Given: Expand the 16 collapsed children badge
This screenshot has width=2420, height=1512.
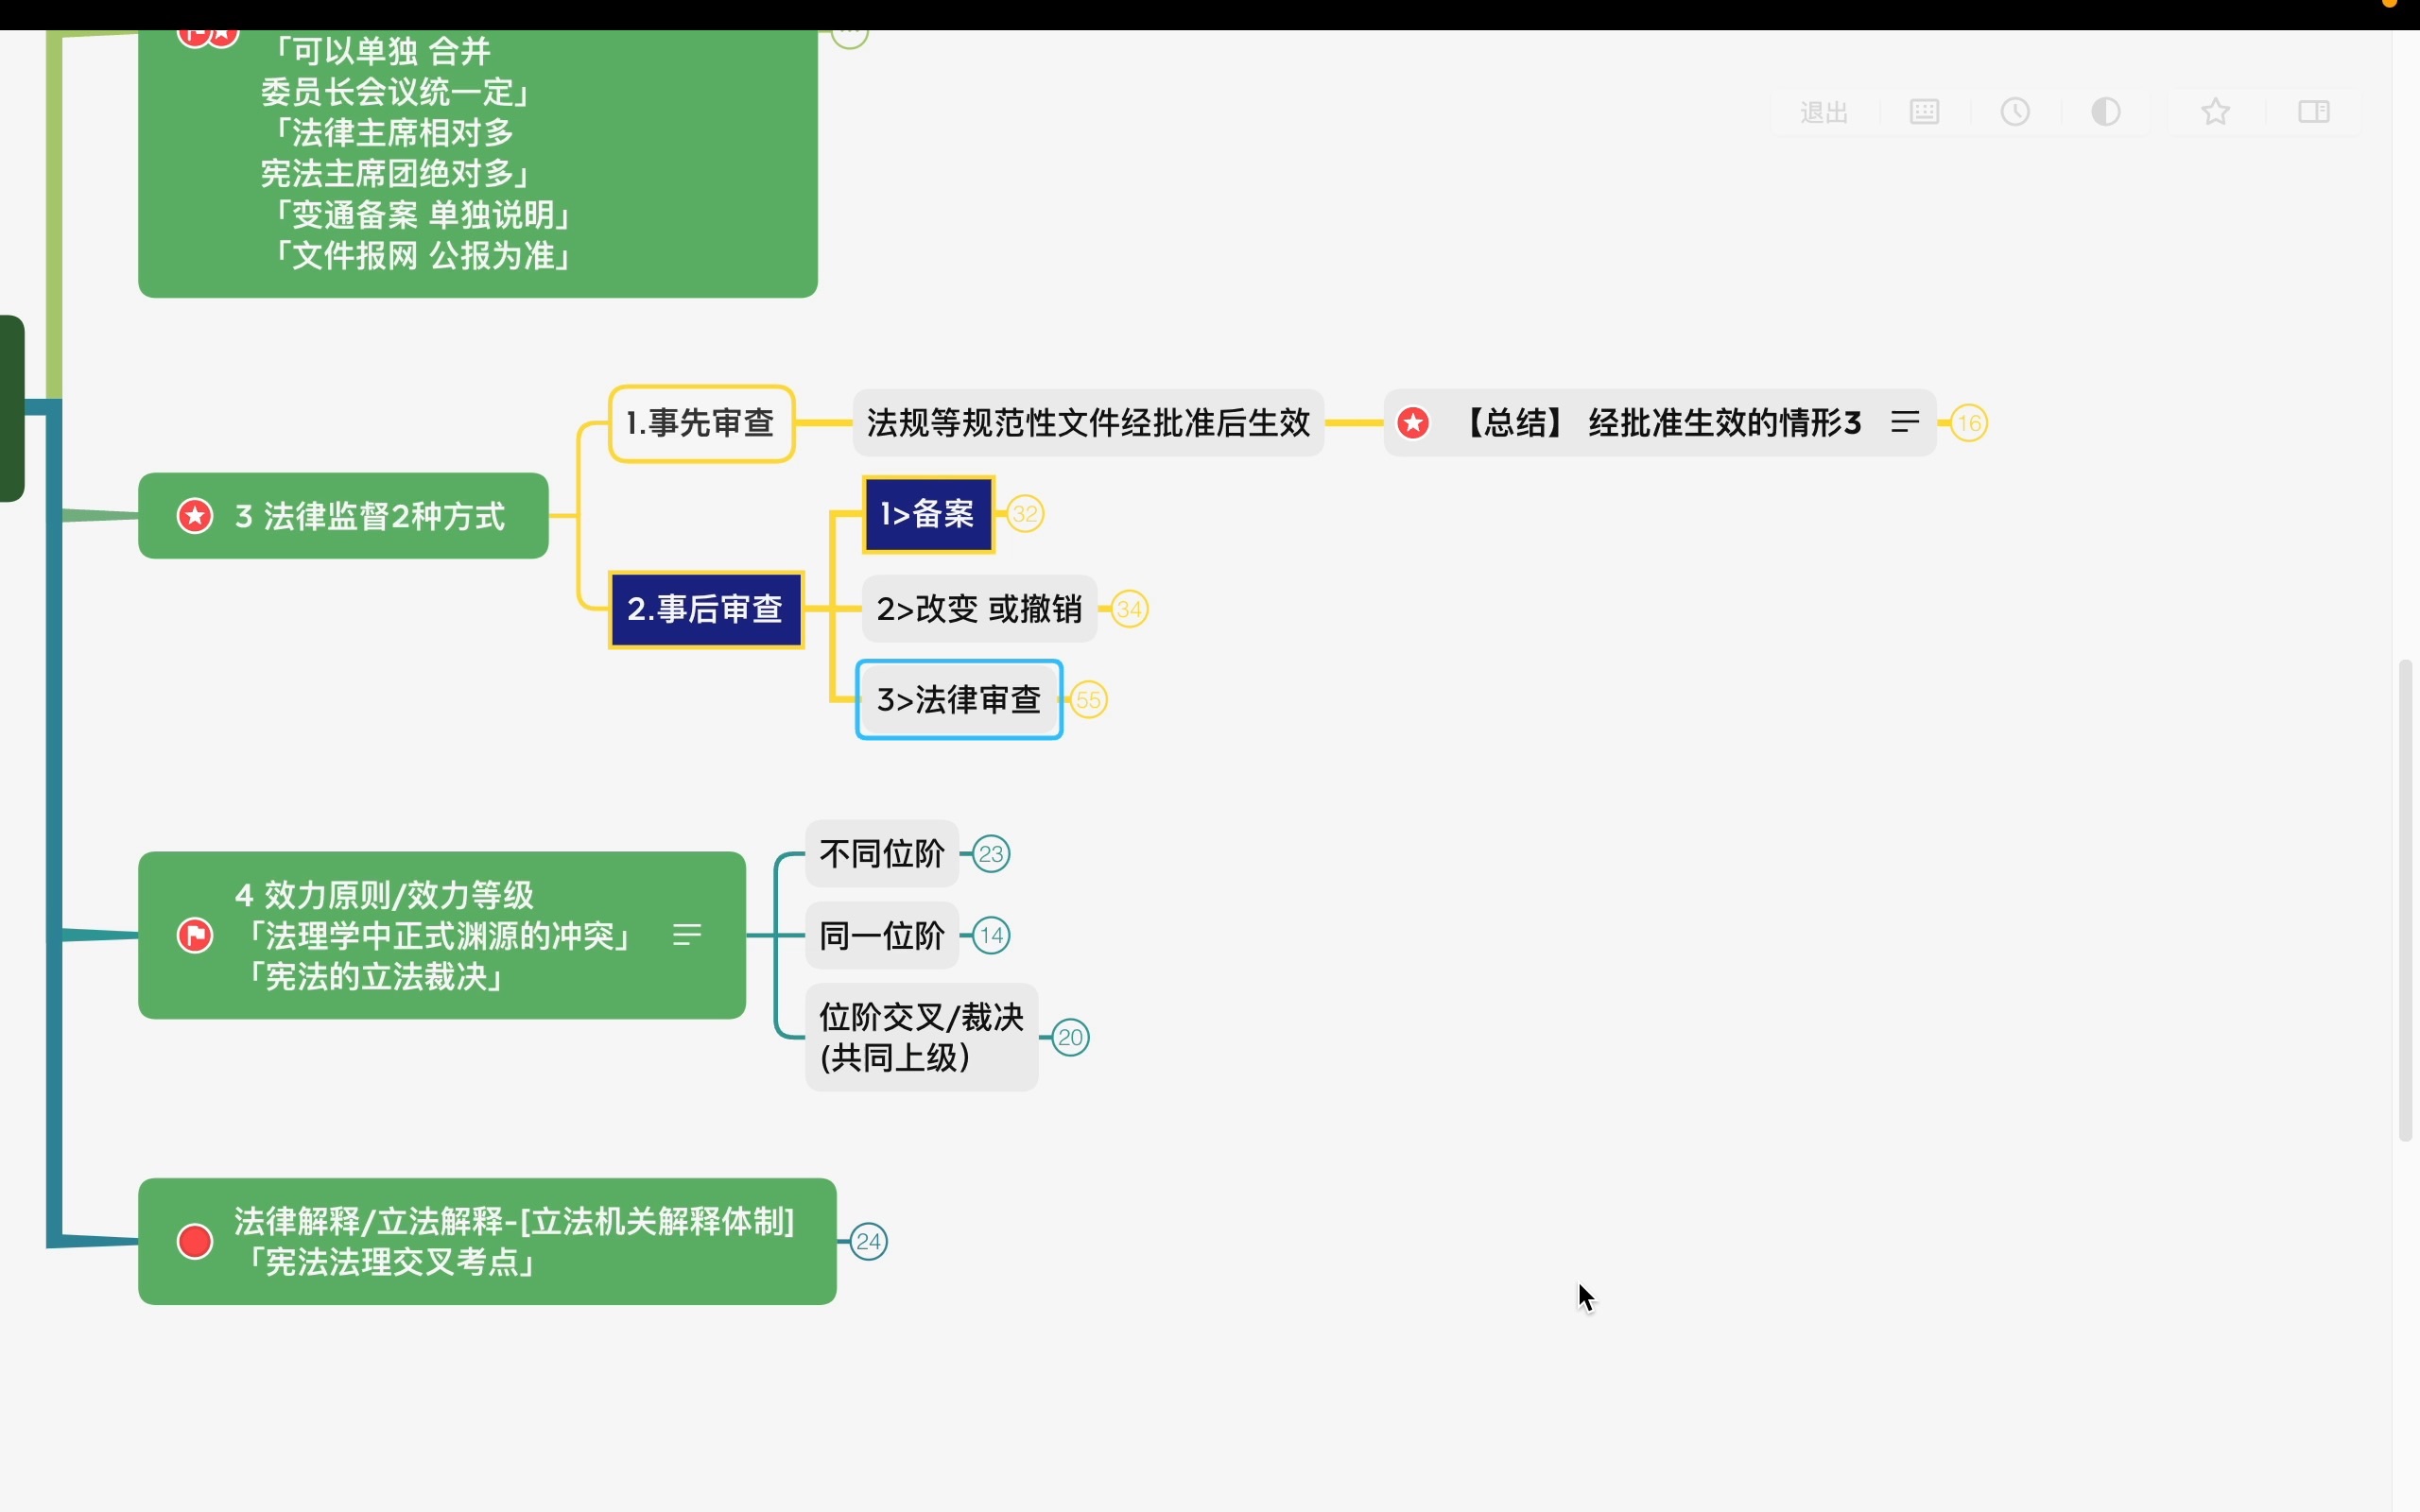Looking at the screenshot, I should tap(1969, 423).
